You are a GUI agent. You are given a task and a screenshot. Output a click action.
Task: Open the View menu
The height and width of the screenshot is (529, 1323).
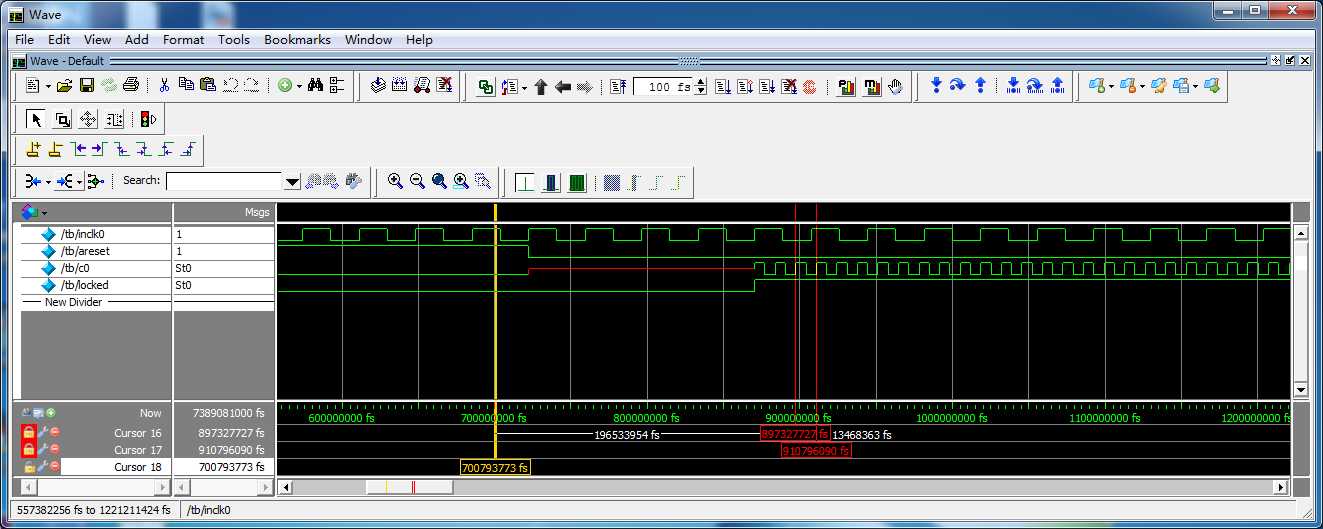[97, 39]
